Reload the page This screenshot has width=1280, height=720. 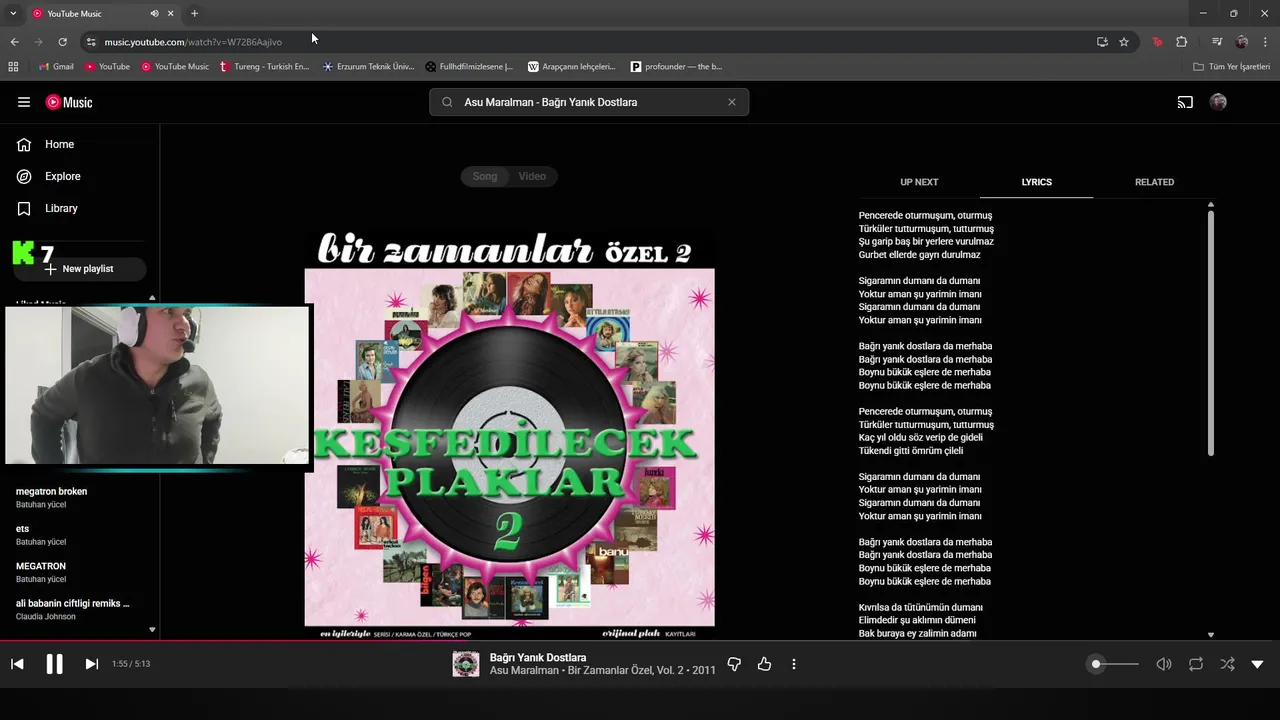tap(62, 42)
